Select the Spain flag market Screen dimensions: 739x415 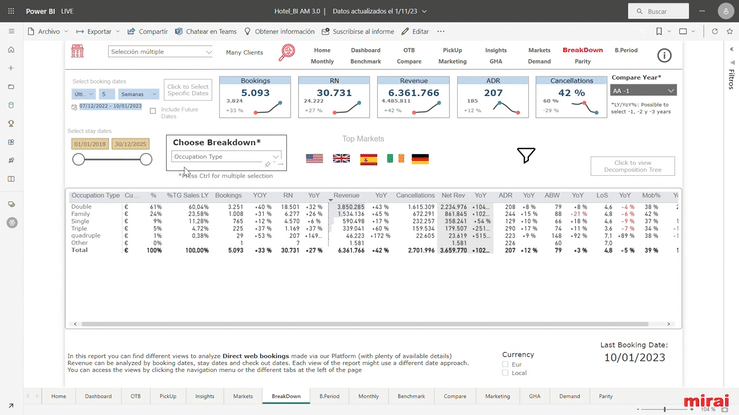tap(369, 159)
